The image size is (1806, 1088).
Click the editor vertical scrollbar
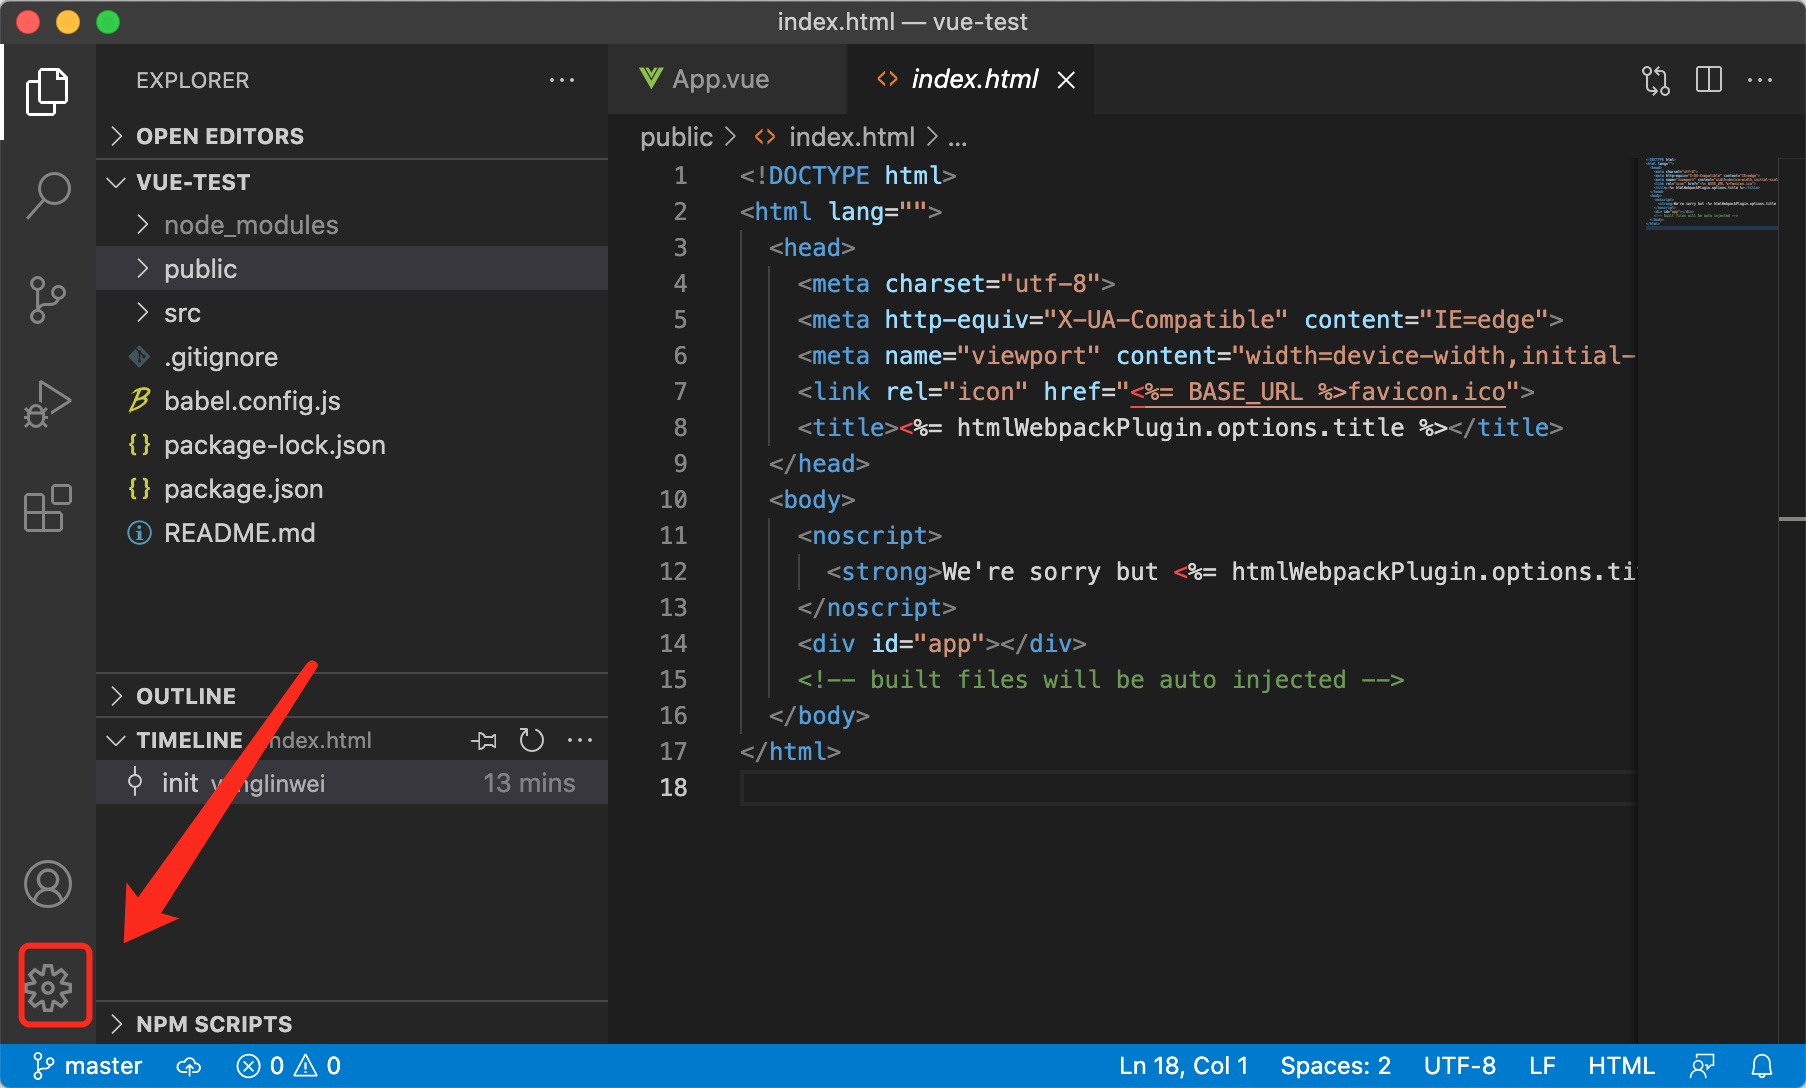coord(1792,600)
